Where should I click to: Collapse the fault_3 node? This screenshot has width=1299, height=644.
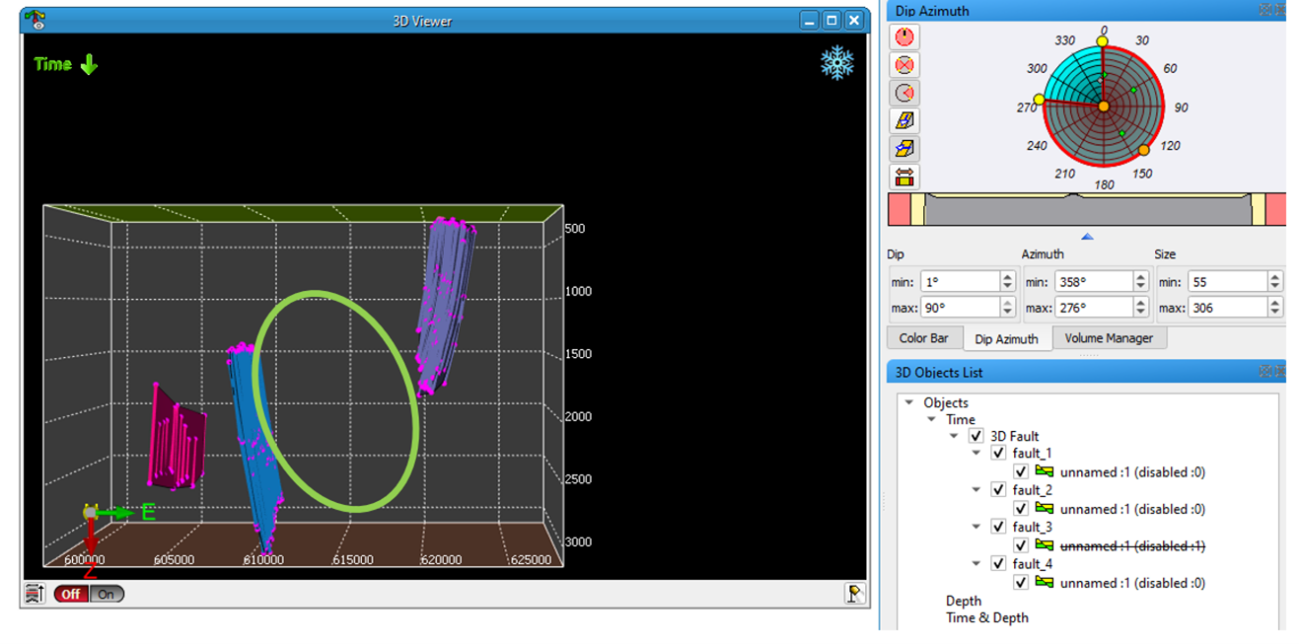[977, 527]
